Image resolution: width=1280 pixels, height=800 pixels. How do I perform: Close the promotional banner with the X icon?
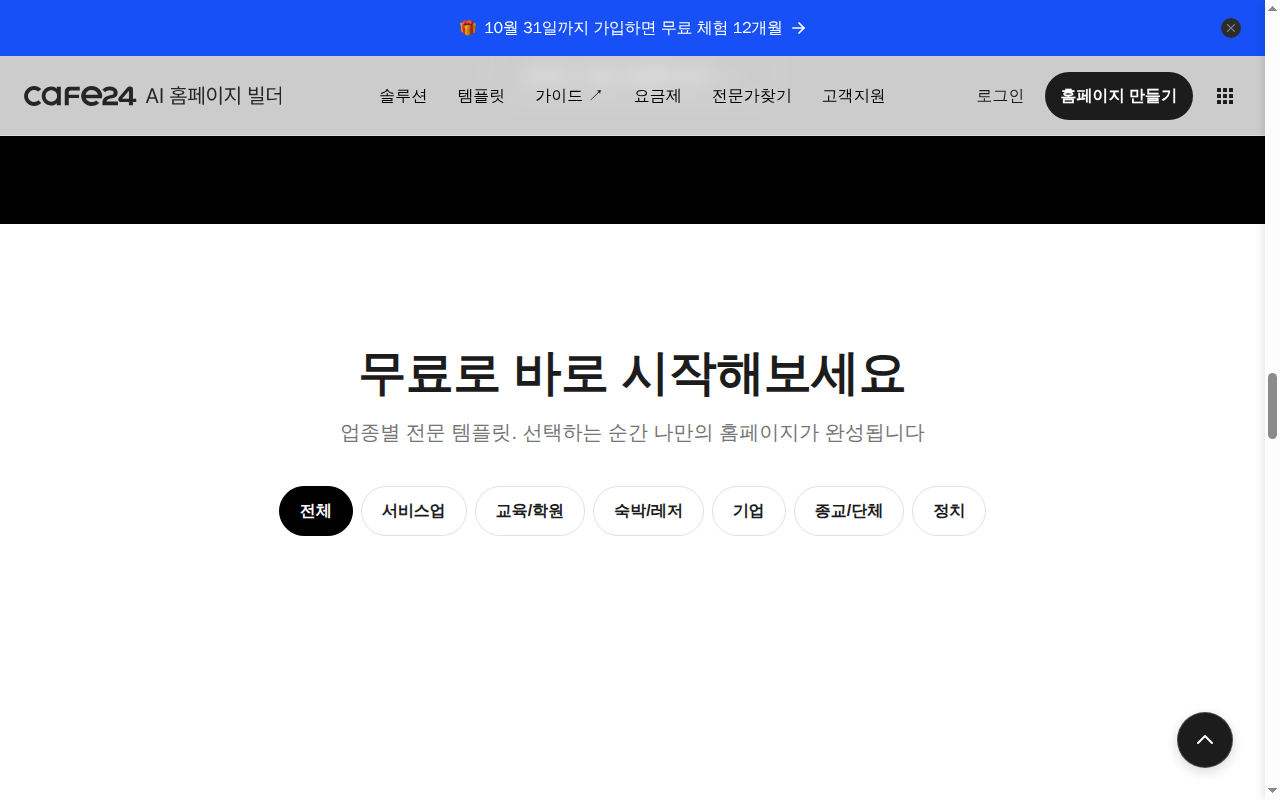[x=1231, y=28]
